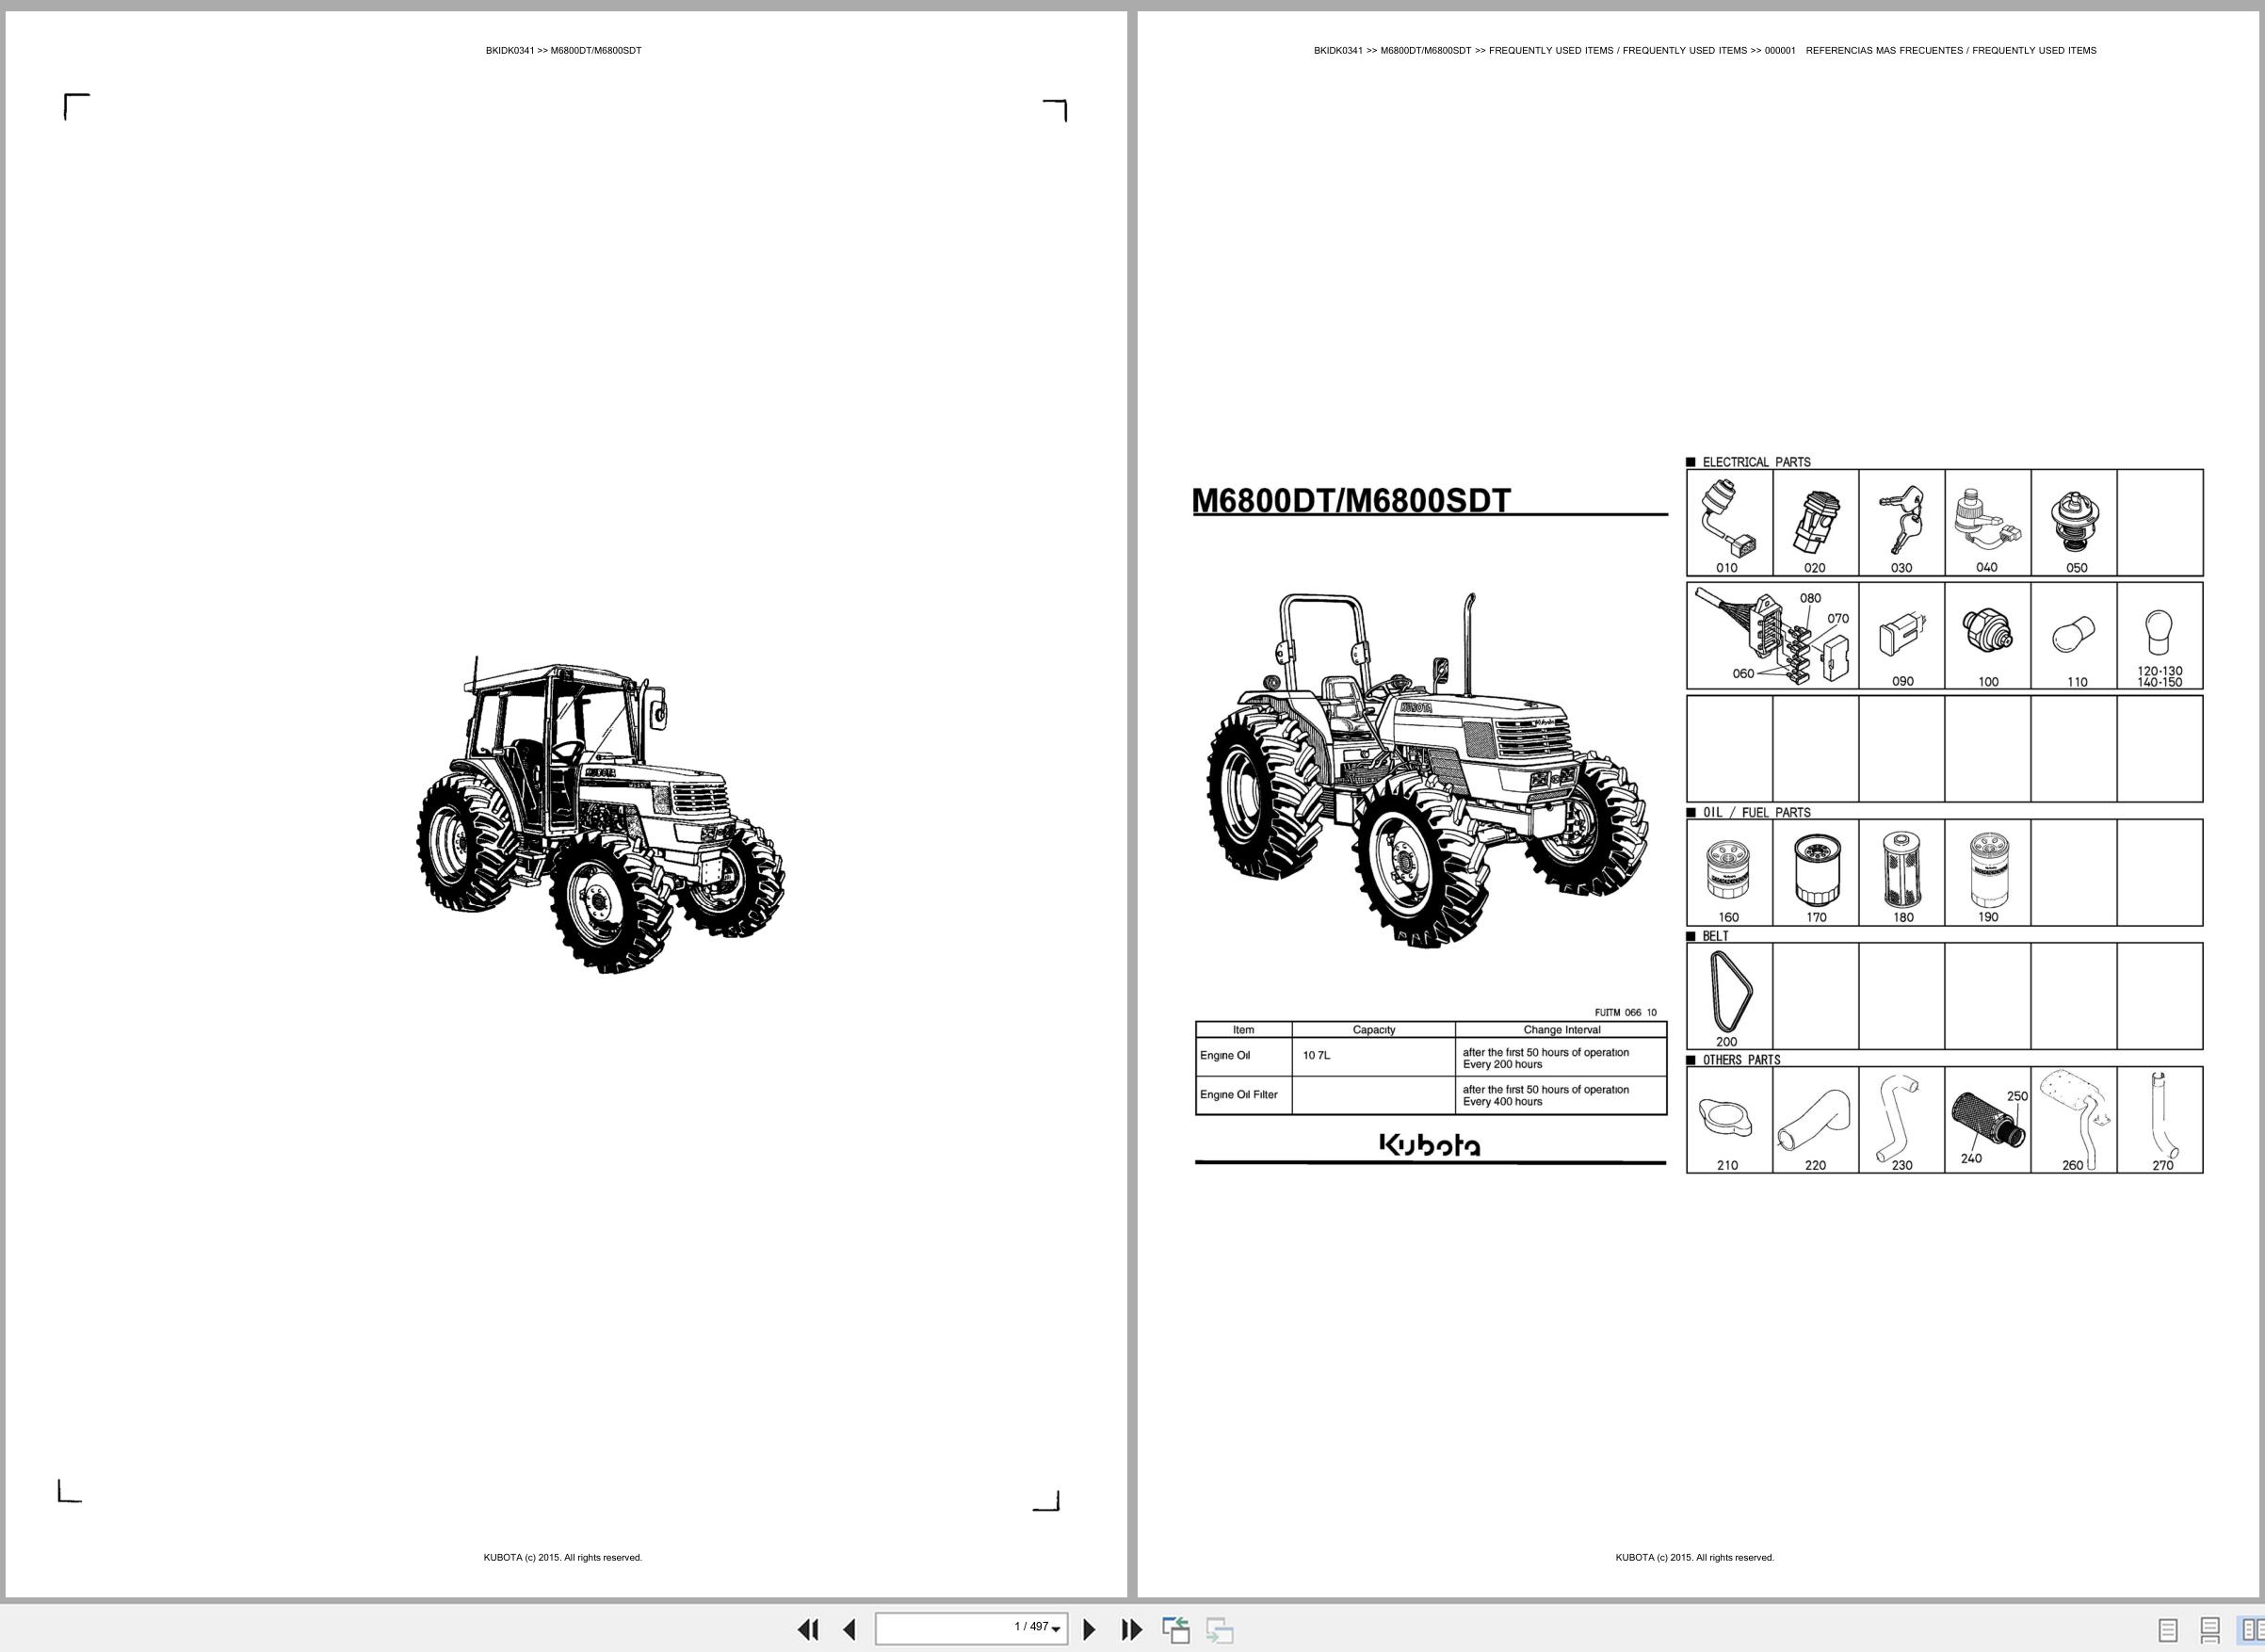Switch to continuous page view

tap(2210, 1630)
